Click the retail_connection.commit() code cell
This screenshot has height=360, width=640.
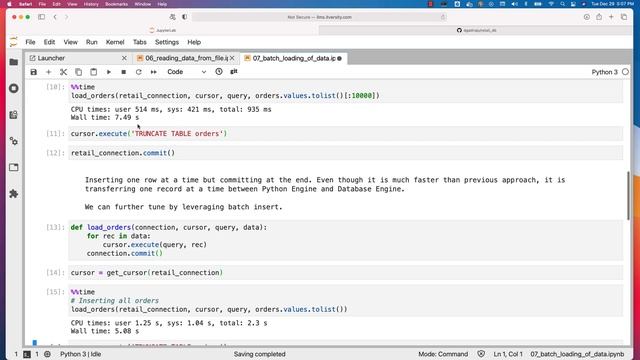[x=346, y=153]
